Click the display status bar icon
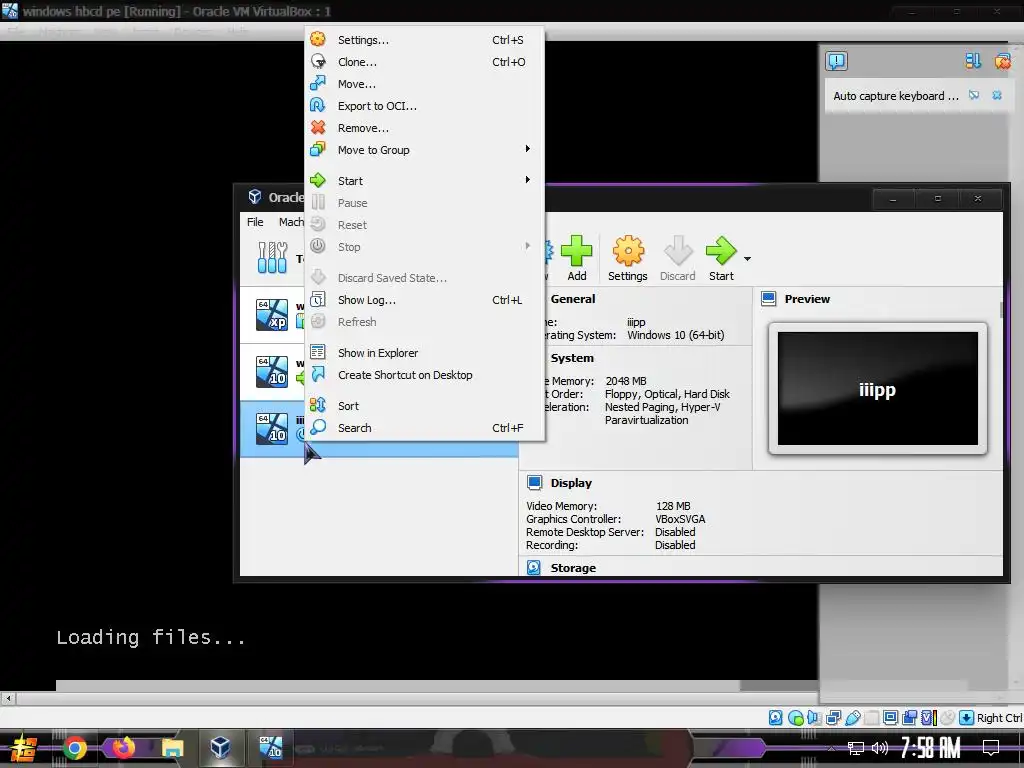This screenshot has width=1024, height=768. [x=890, y=718]
